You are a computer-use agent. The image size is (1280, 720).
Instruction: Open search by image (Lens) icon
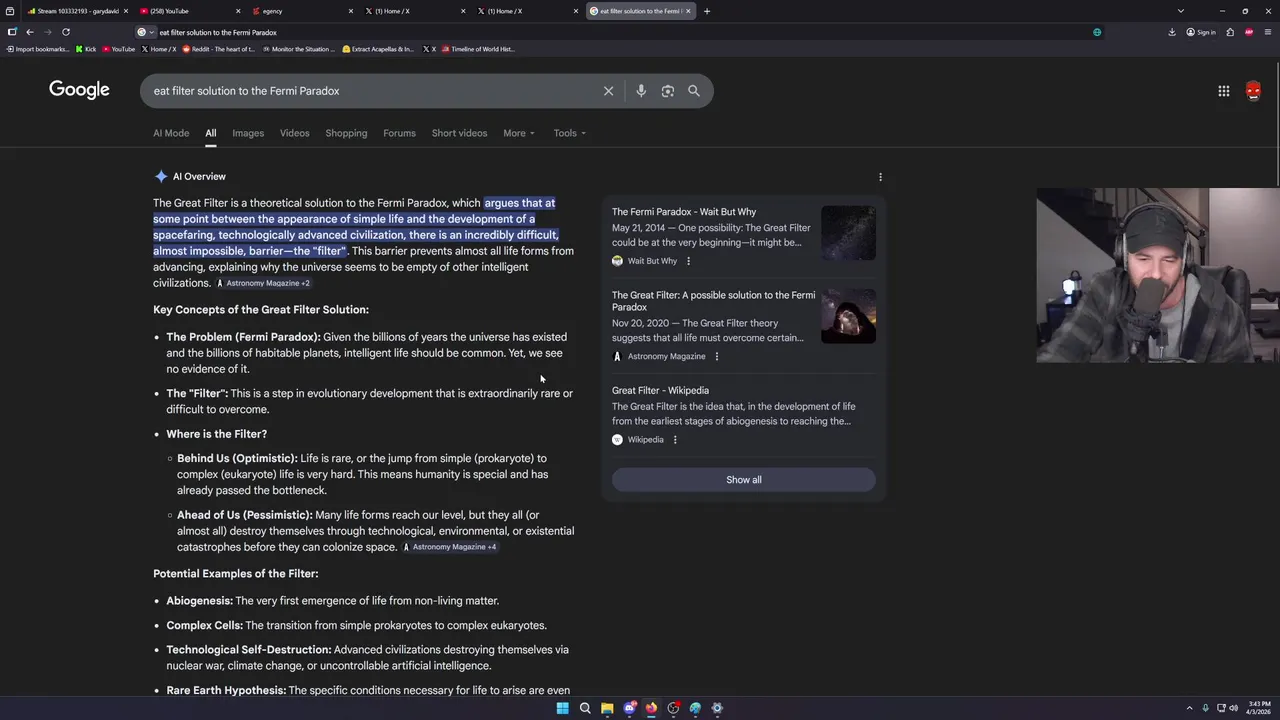pyautogui.click(x=668, y=91)
